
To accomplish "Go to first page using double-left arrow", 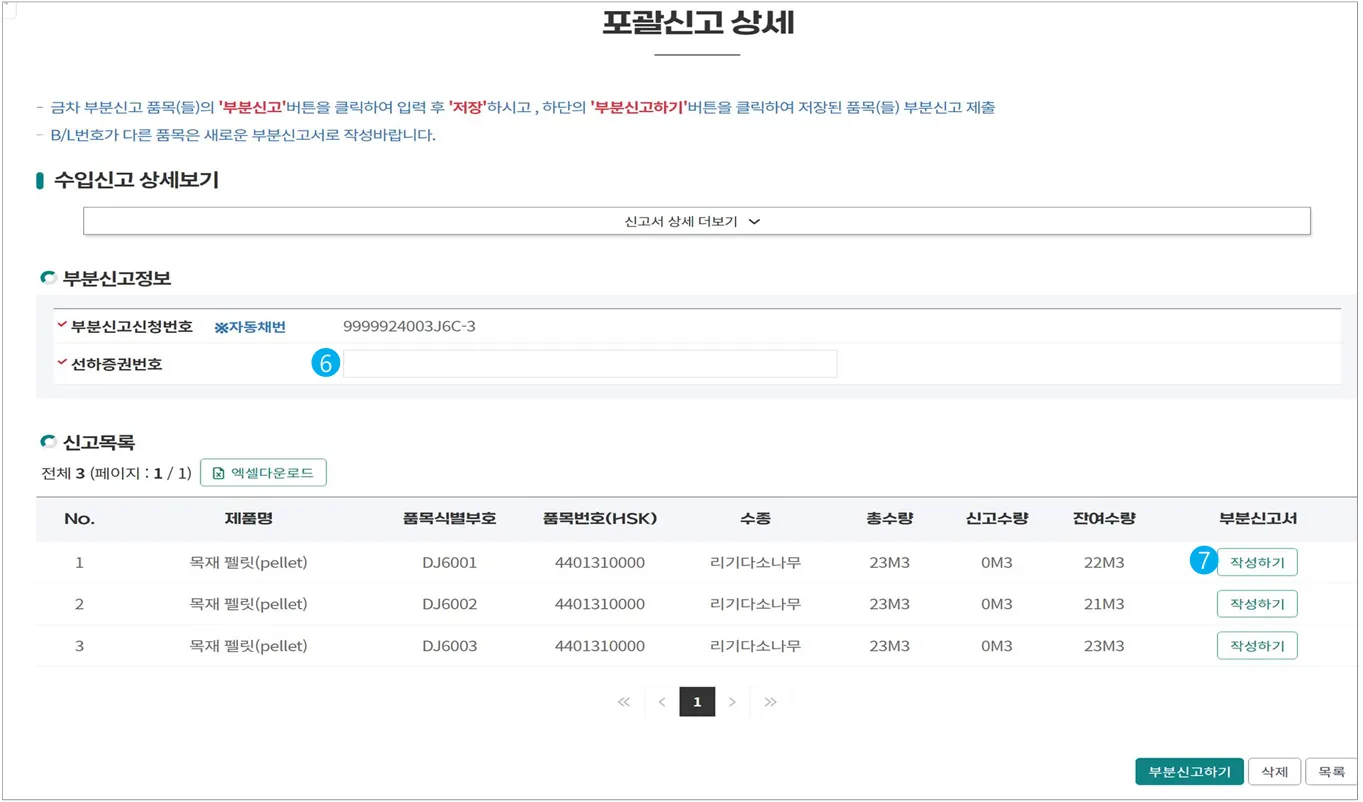I will click(624, 702).
